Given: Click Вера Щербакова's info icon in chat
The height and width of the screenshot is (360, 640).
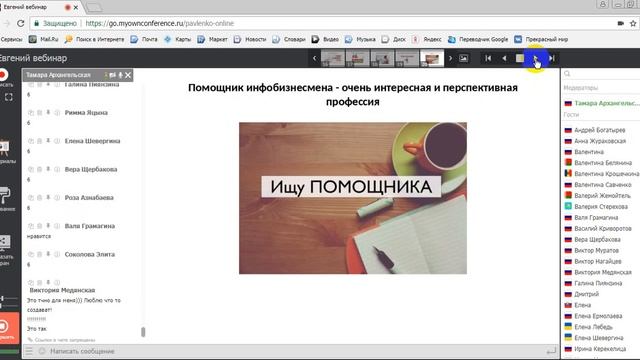Looking at the screenshot, I should pyautogui.click(x=57, y=169).
